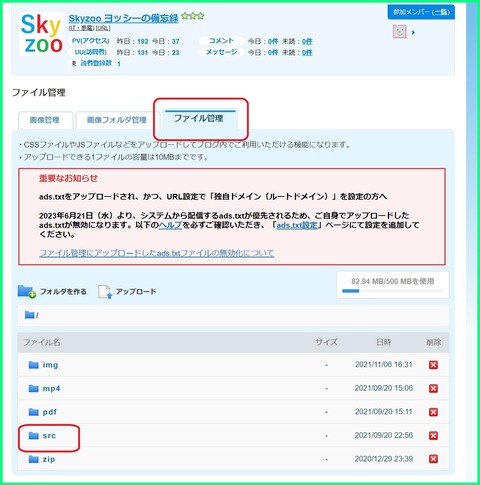Click the zip folder icon

pyautogui.click(x=34, y=459)
